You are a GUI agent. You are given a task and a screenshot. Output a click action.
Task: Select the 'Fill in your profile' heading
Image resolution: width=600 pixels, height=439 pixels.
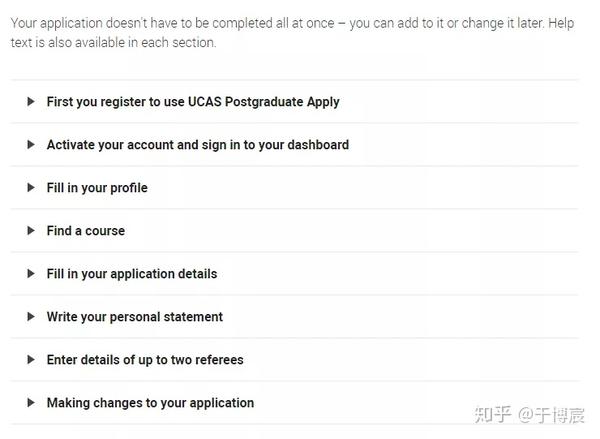point(97,188)
